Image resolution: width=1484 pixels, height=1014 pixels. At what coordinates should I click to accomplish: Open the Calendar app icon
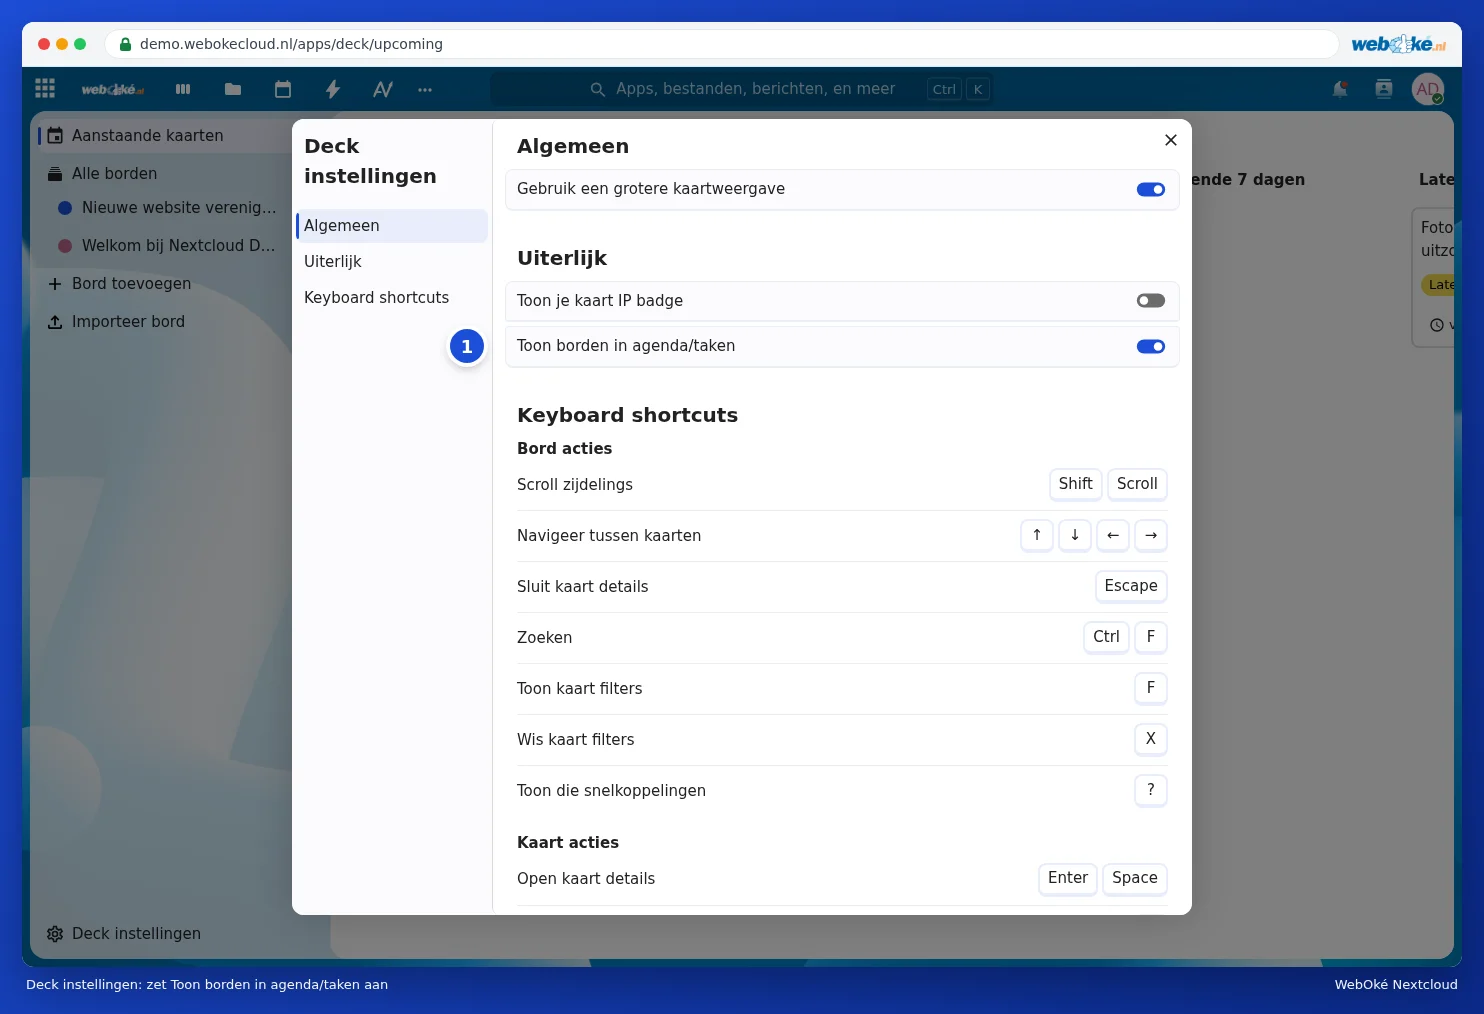click(x=283, y=89)
